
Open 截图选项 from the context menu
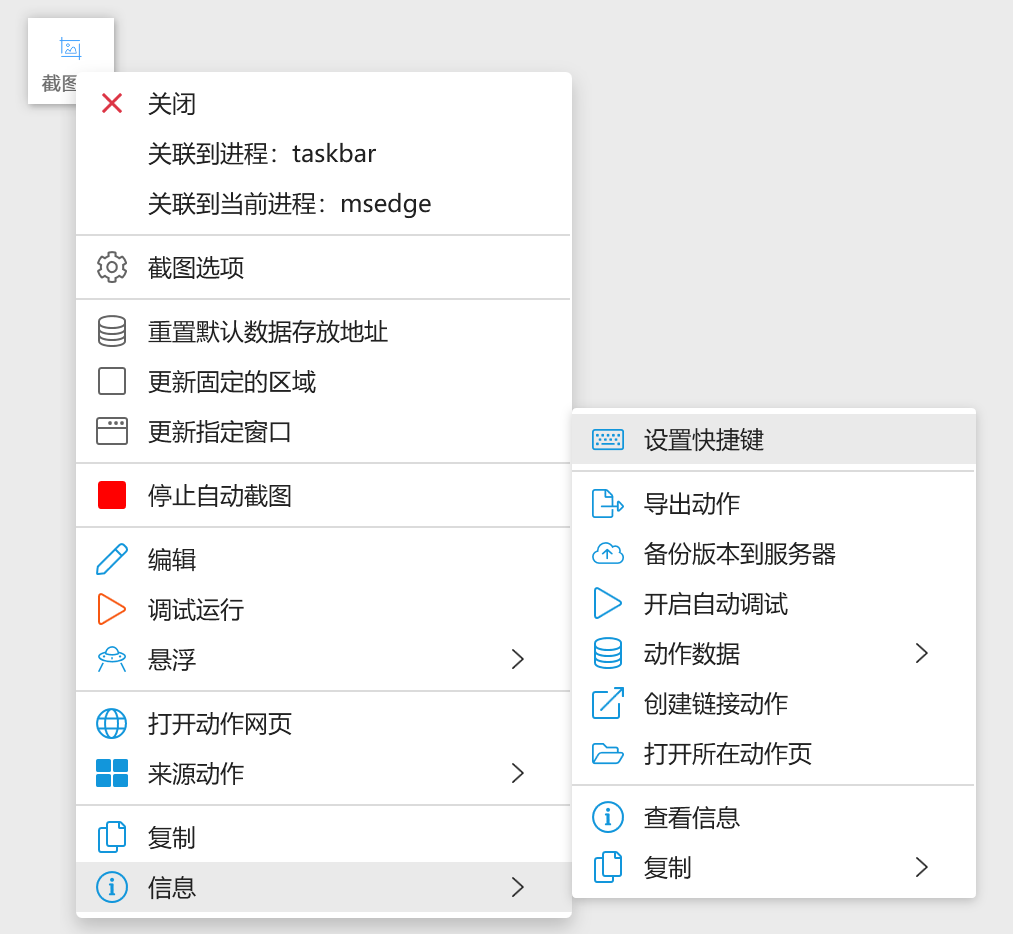point(196,268)
